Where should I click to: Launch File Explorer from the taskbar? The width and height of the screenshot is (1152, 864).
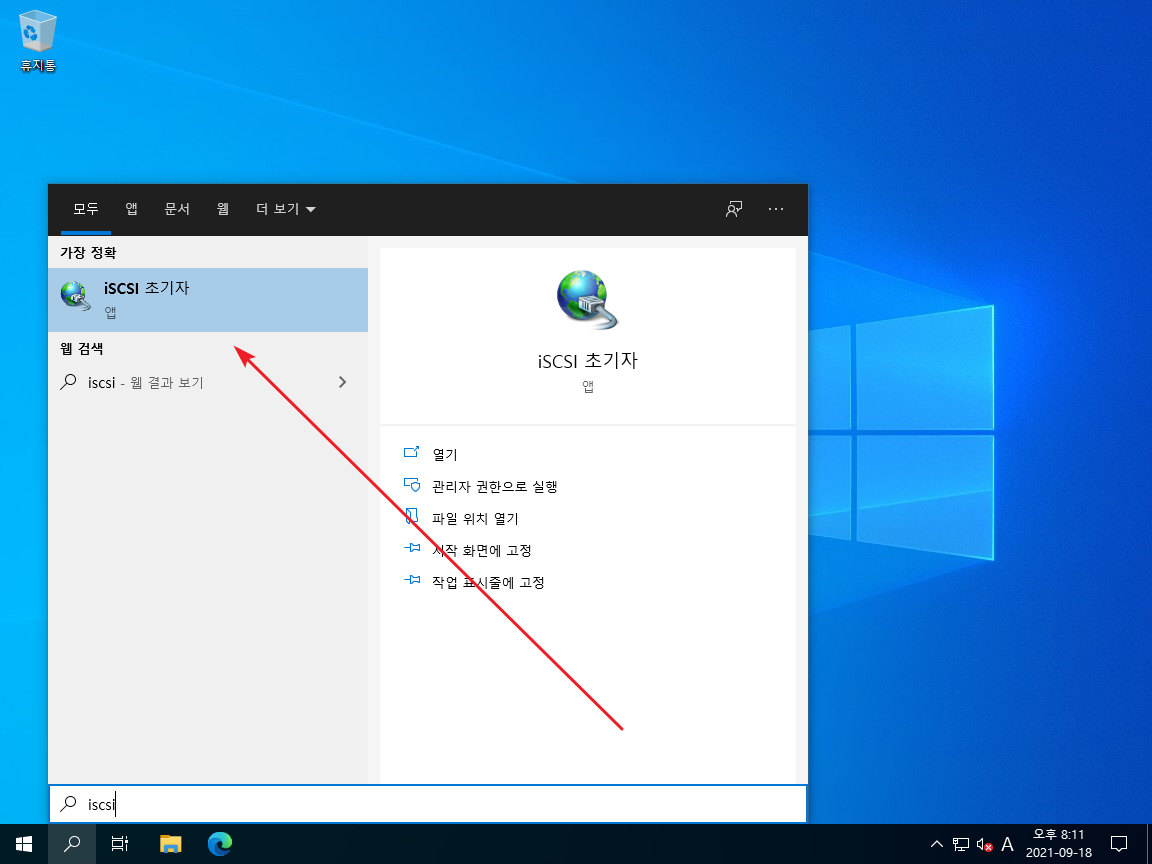tap(170, 843)
